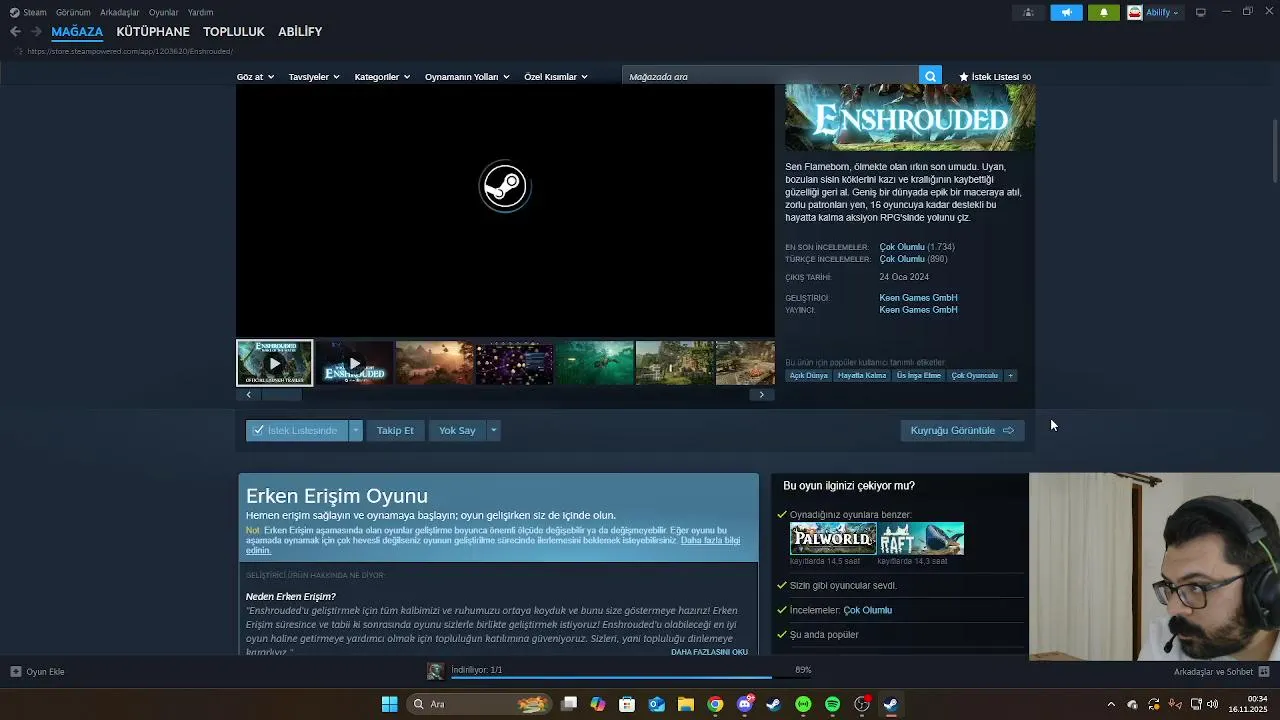Open the Keen Games GmbH developer link
Image resolution: width=1280 pixels, height=720 pixels.
click(x=918, y=298)
